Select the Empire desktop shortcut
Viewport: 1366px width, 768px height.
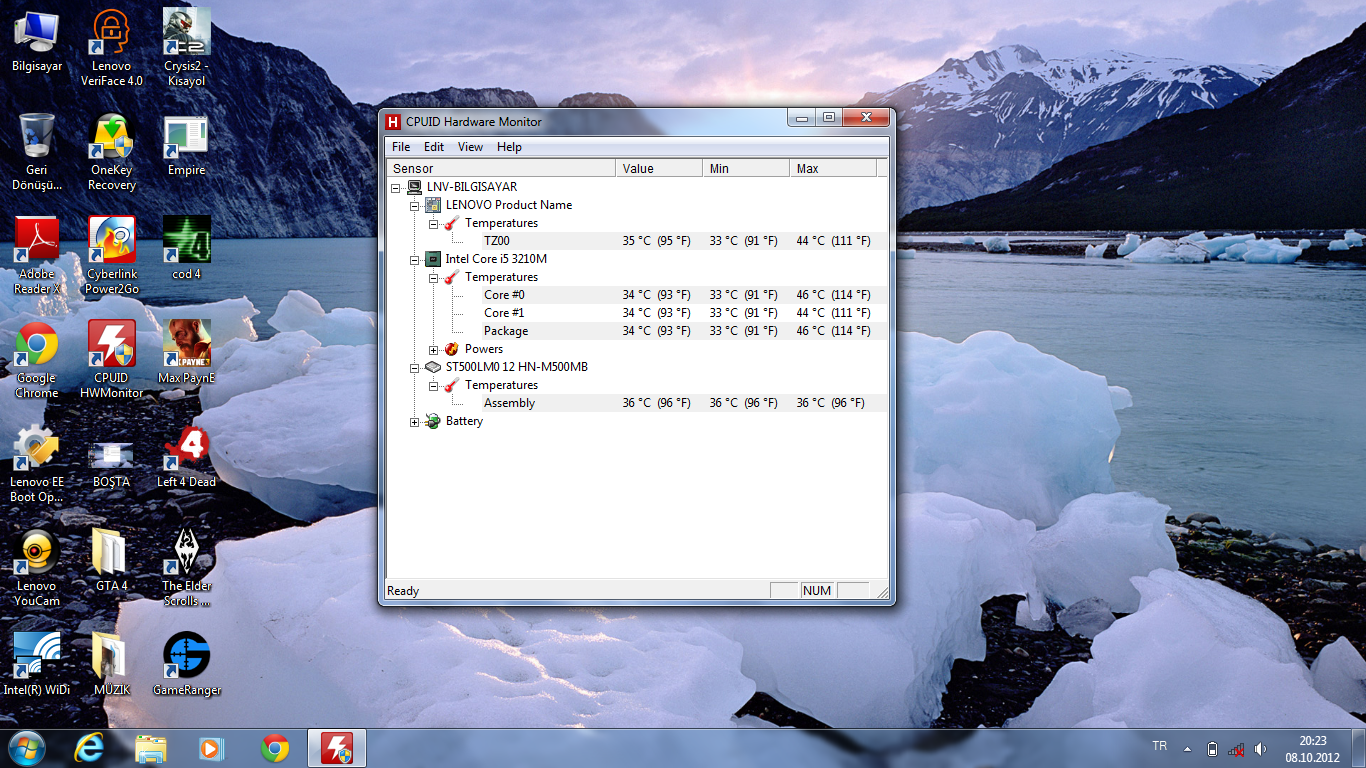click(187, 145)
